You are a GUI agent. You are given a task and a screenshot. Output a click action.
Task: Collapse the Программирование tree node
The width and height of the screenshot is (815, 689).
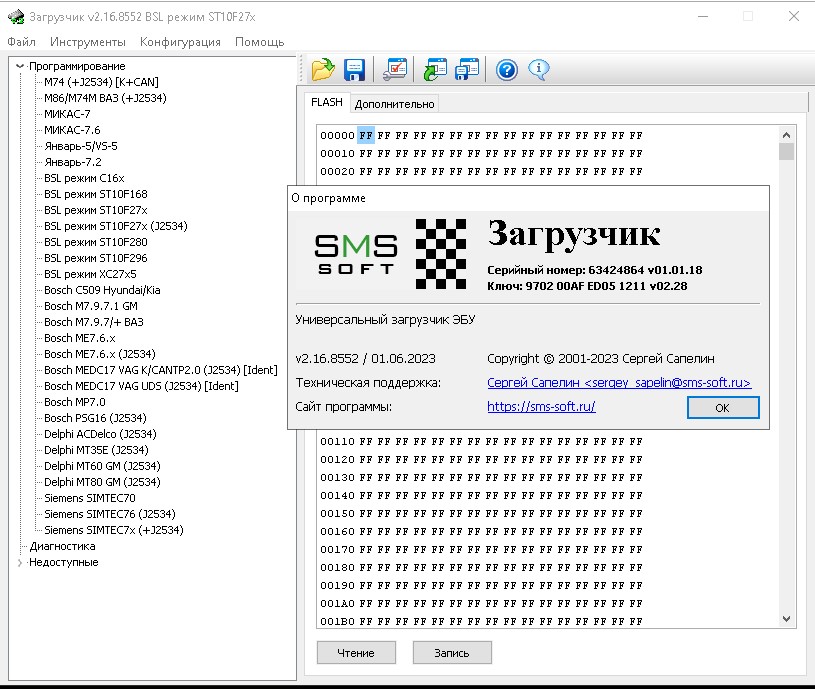pos(20,66)
